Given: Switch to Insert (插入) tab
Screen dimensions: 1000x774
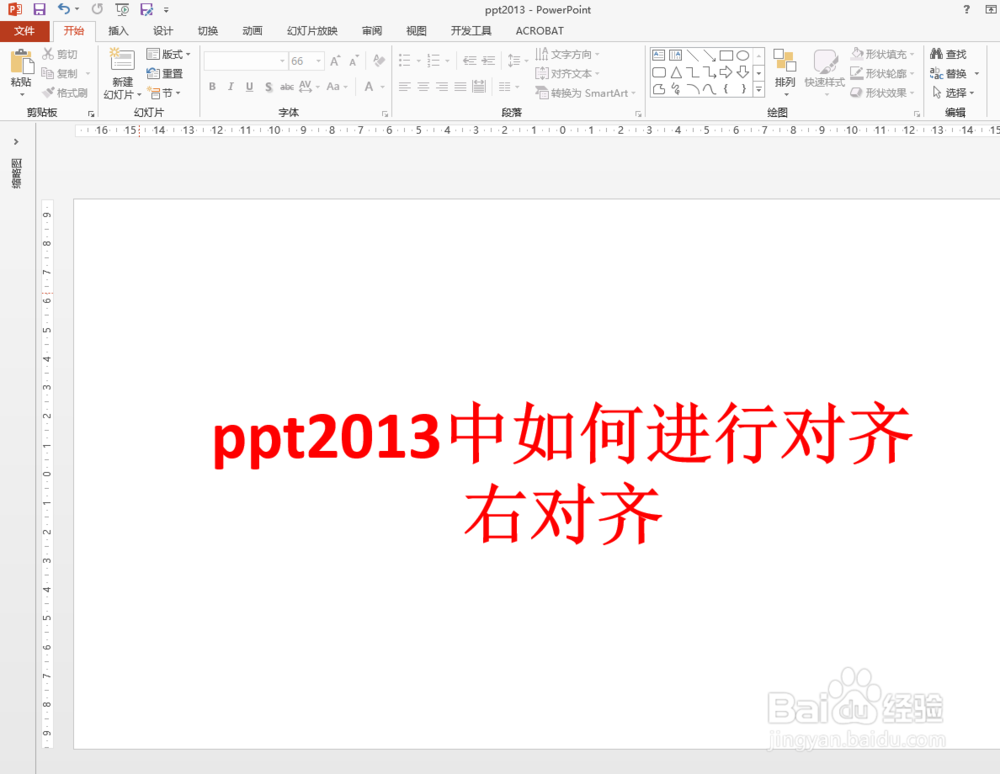Looking at the screenshot, I should point(118,31).
